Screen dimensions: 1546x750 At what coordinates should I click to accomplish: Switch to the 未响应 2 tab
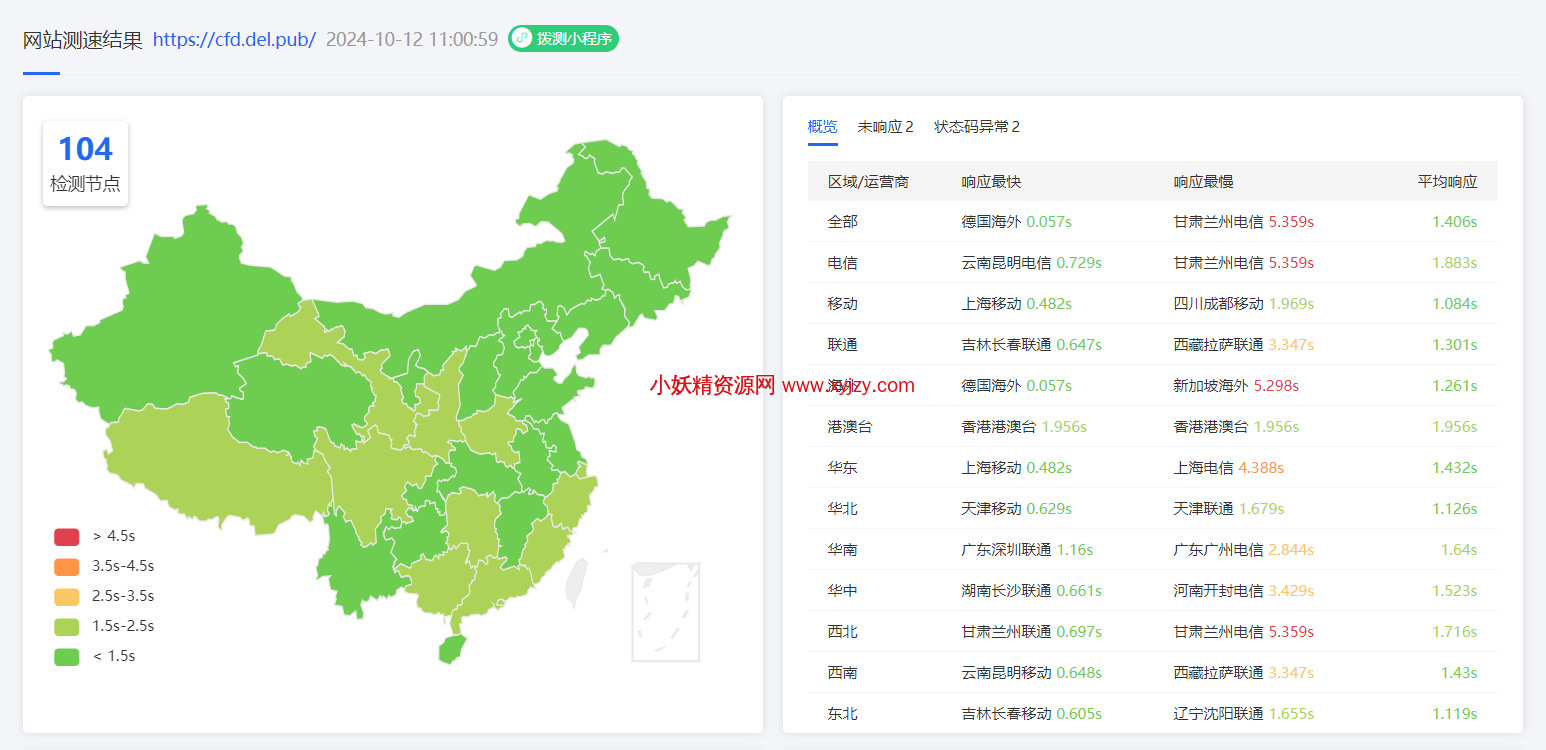pyautogui.click(x=885, y=127)
